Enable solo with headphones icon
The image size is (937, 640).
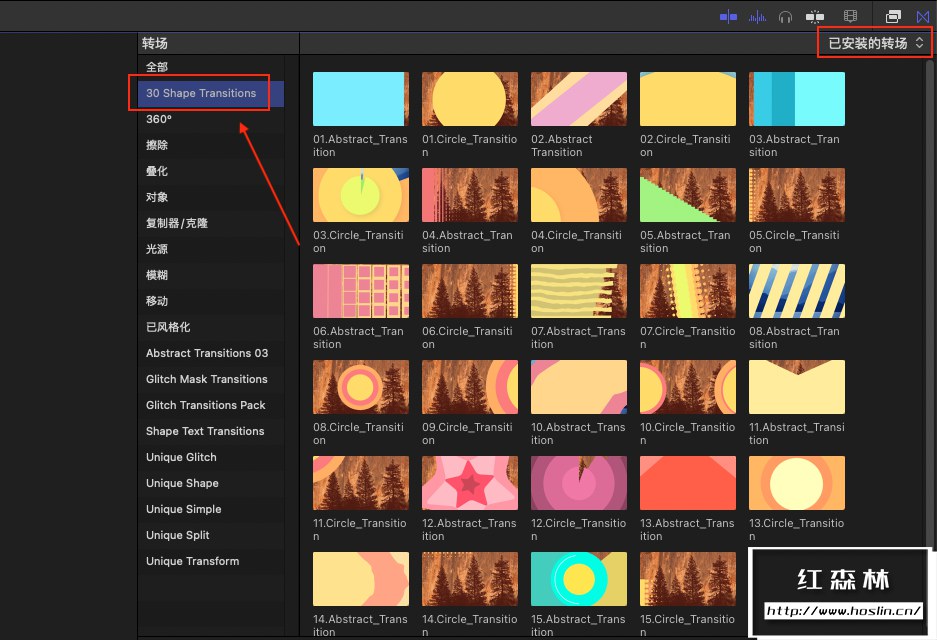(785, 16)
